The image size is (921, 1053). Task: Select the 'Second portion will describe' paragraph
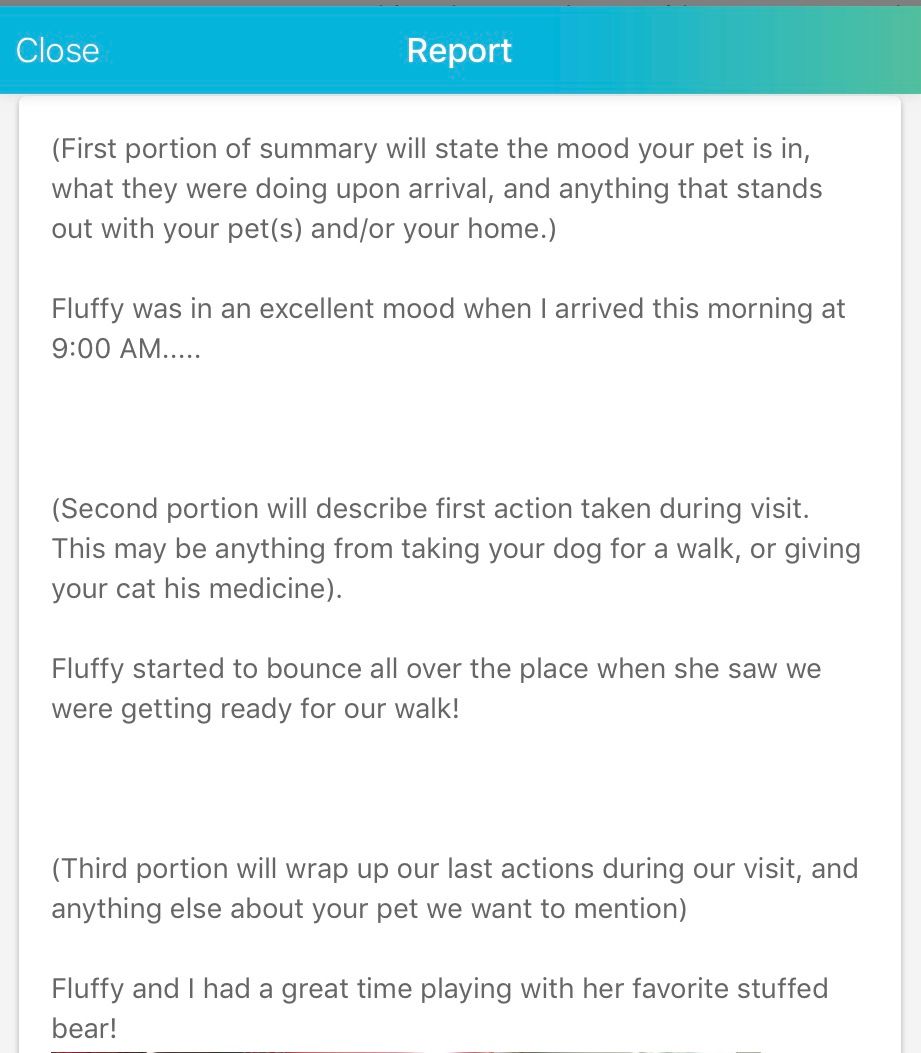tap(456, 549)
